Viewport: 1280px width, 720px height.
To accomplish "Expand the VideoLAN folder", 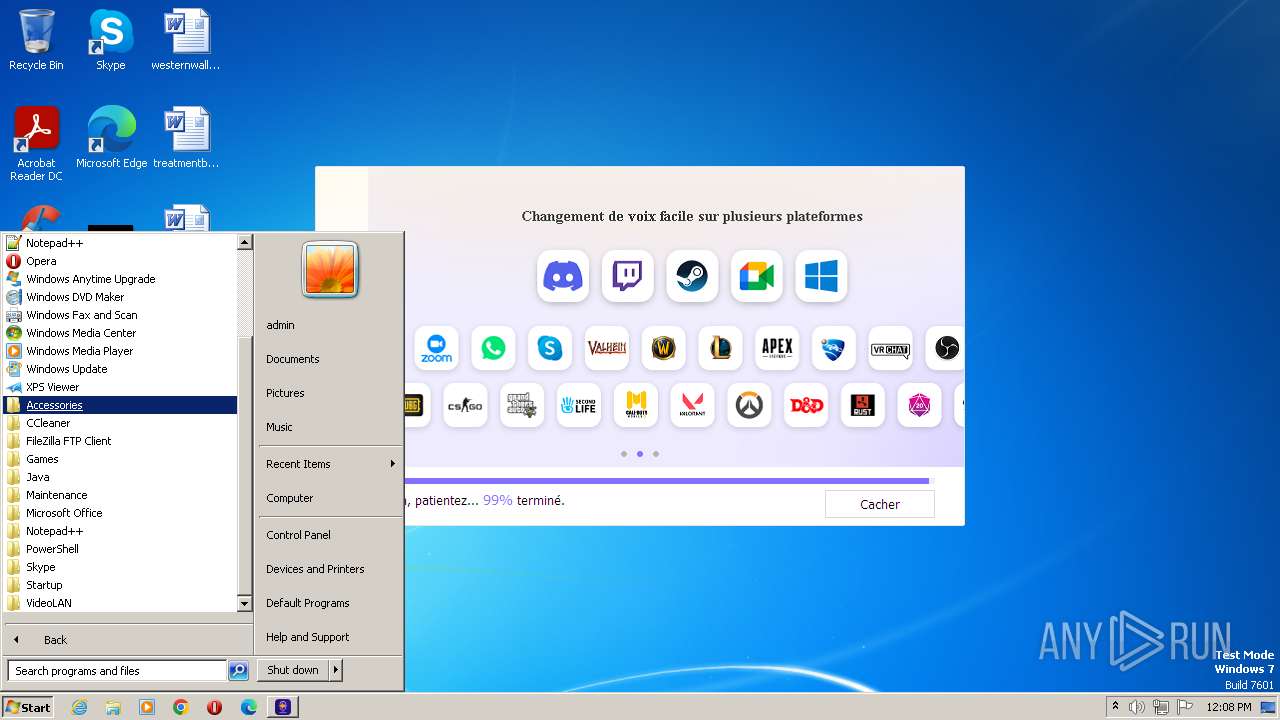I will (120, 603).
